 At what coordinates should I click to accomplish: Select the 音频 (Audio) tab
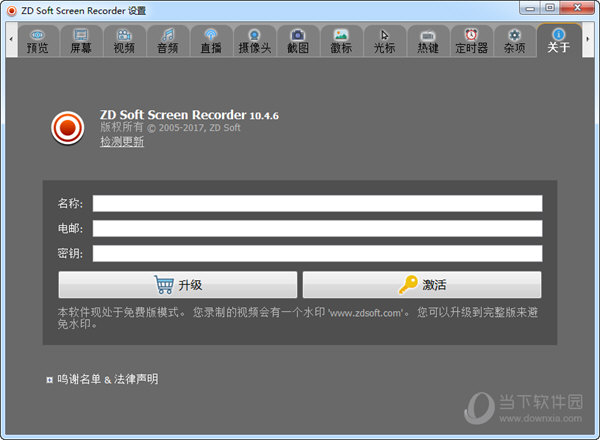[x=168, y=41]
